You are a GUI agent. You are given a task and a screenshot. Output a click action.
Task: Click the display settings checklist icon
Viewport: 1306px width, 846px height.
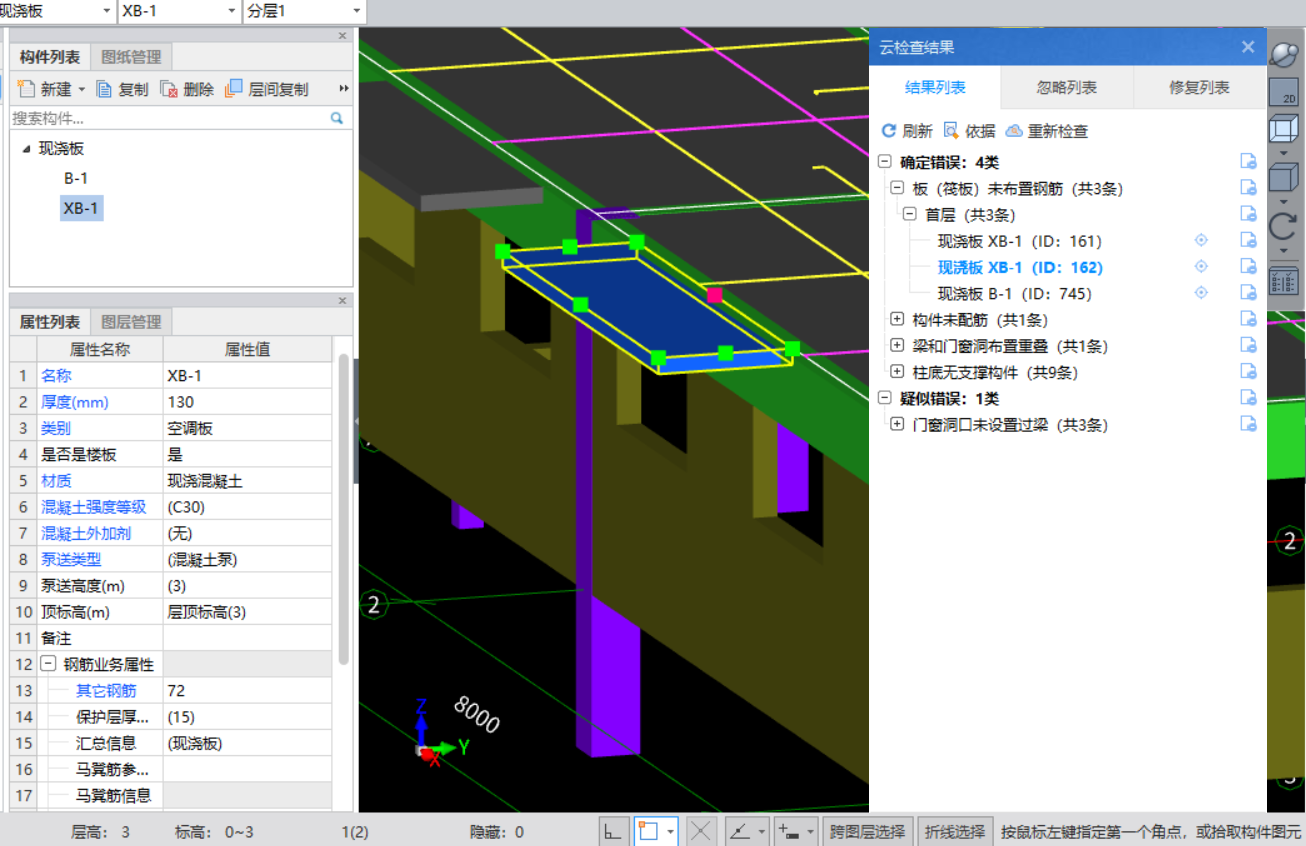click(1283, 281)
